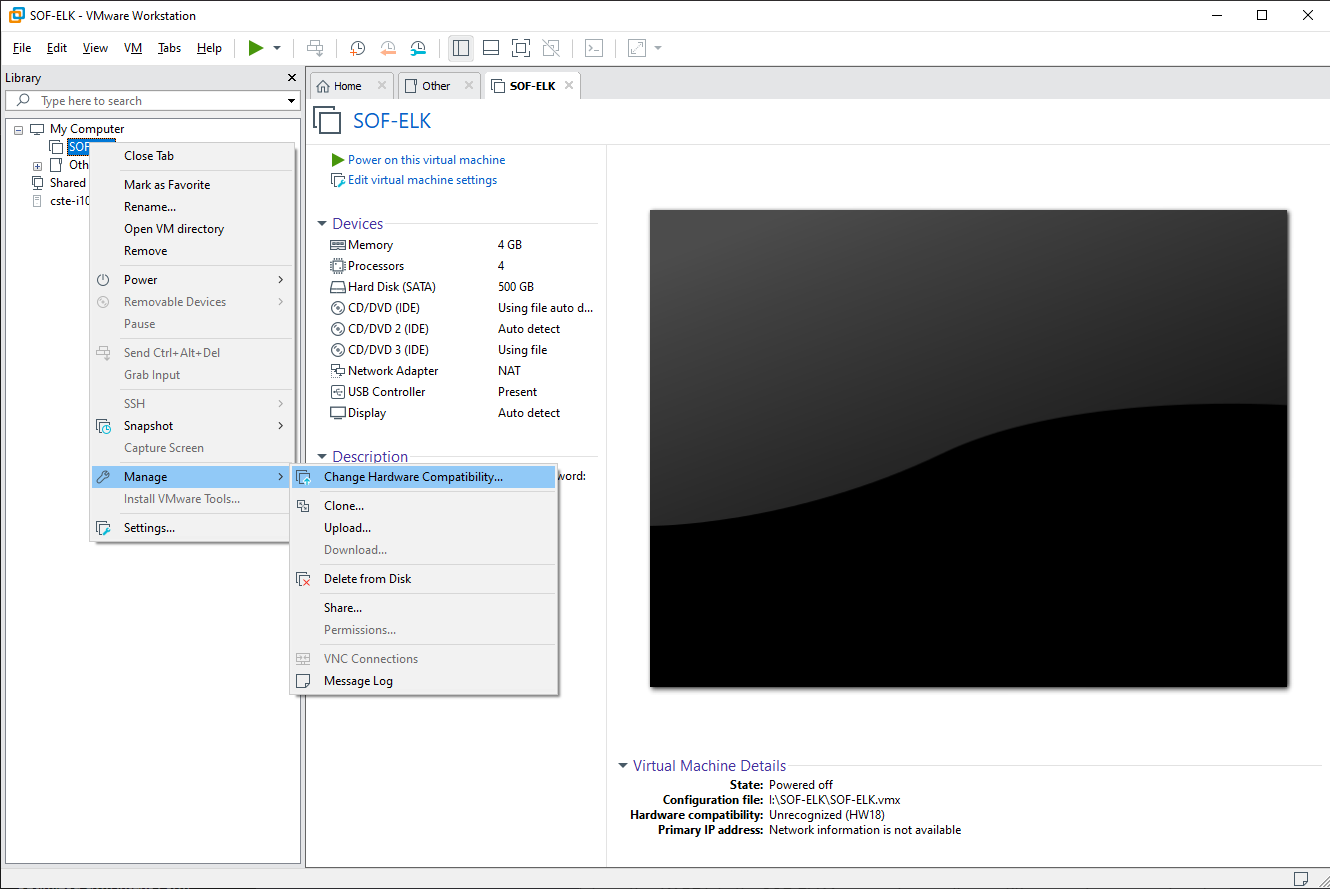Click the Display device icon
This screenshot has height=890, width=1330.
pyautogui.click(x=337, y=413)
